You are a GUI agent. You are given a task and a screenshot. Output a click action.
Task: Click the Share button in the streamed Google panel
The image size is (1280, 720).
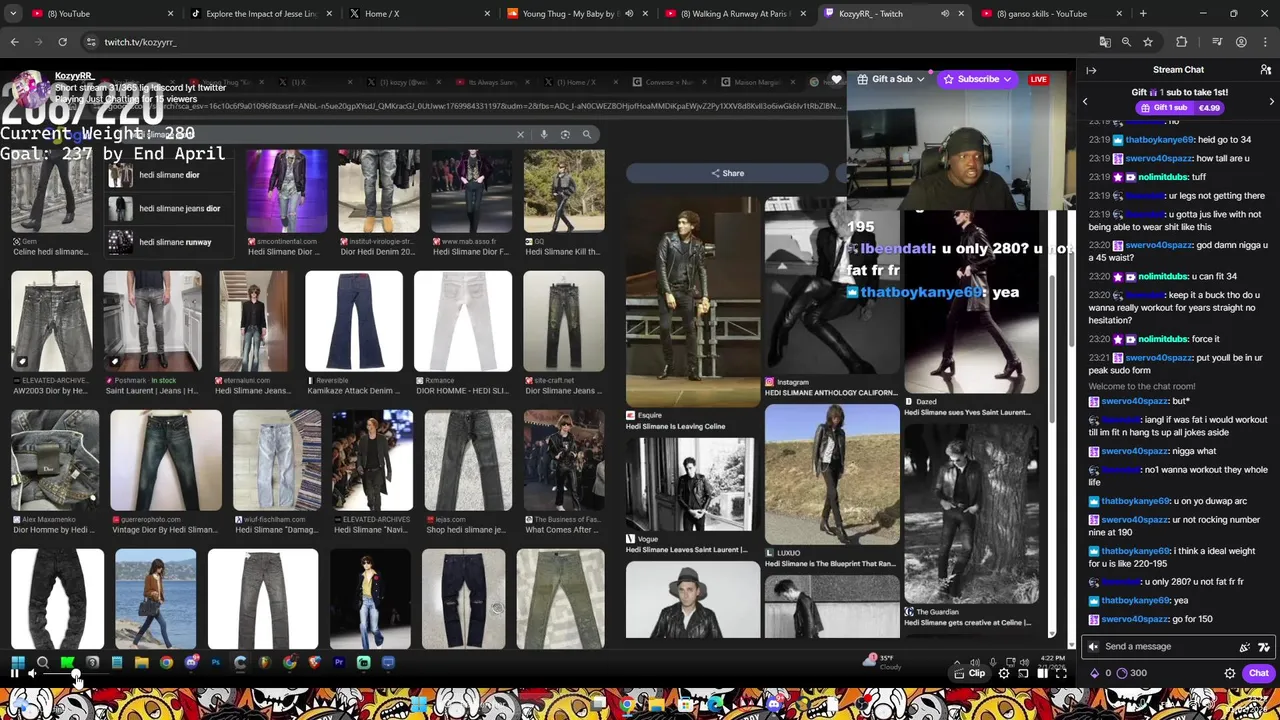click(727, 173)
